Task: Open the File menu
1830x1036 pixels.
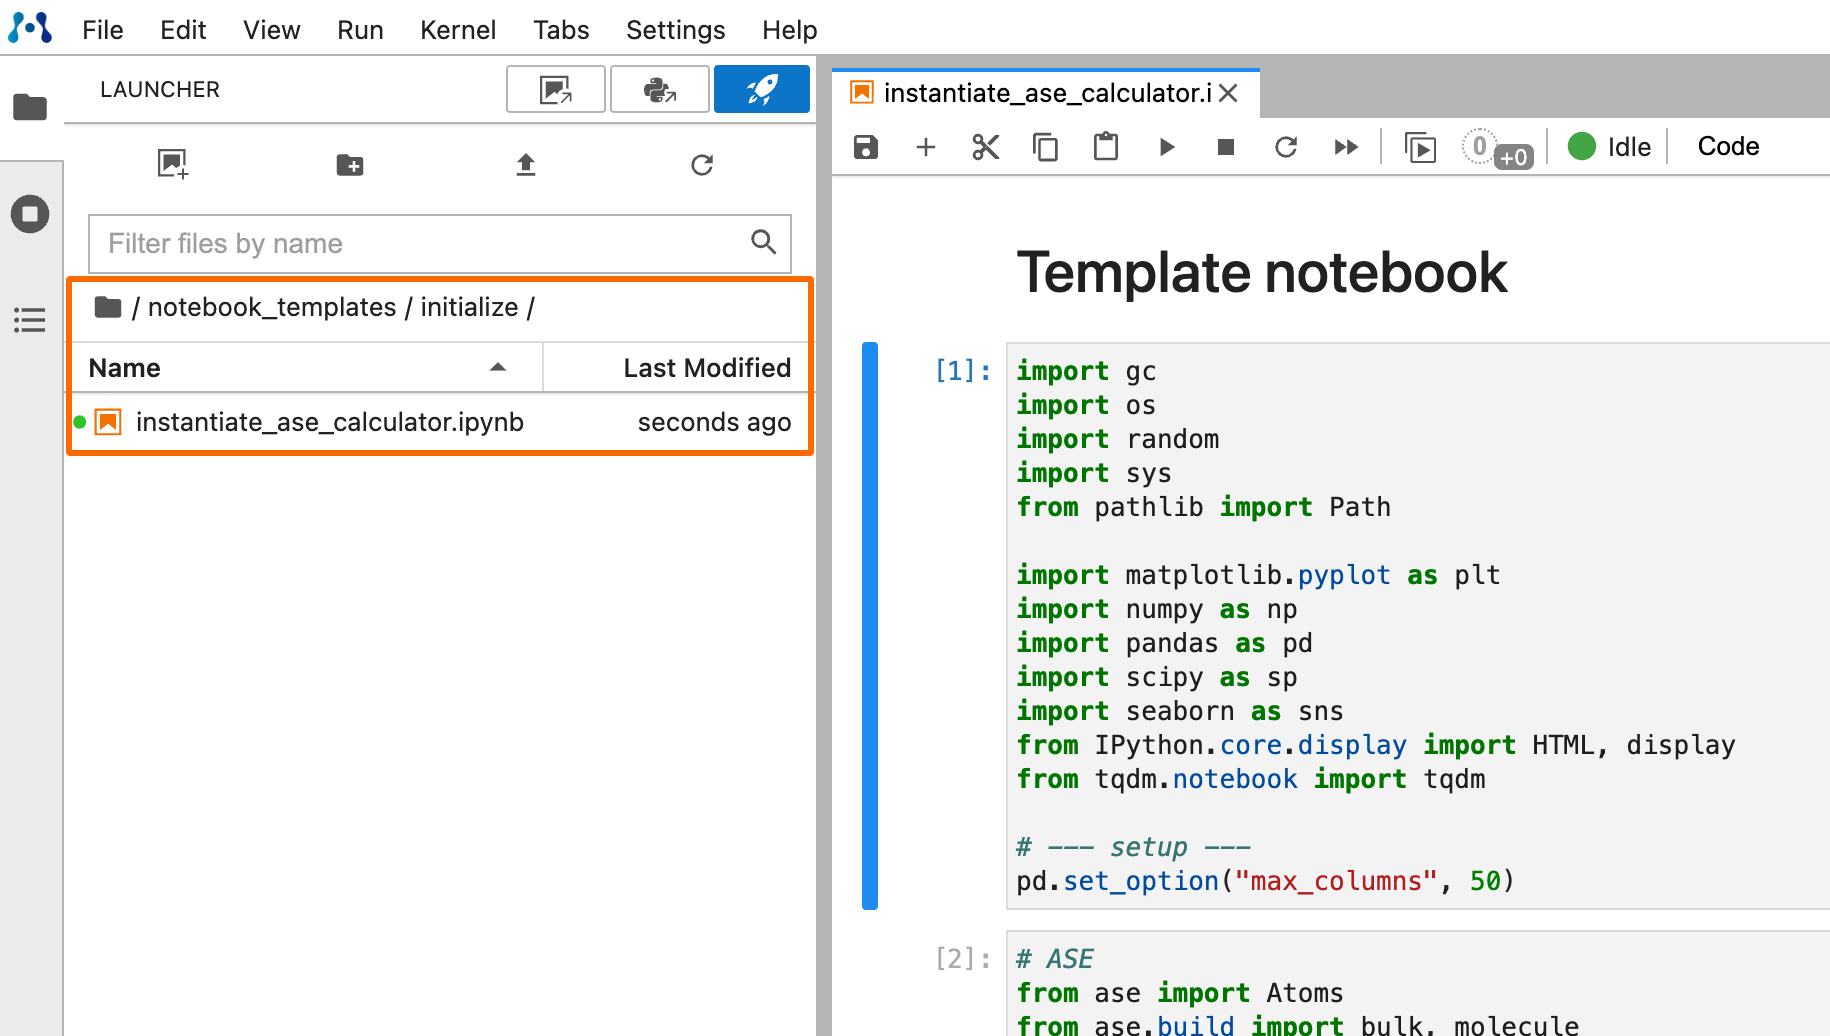Action: (x=103, y=30)
